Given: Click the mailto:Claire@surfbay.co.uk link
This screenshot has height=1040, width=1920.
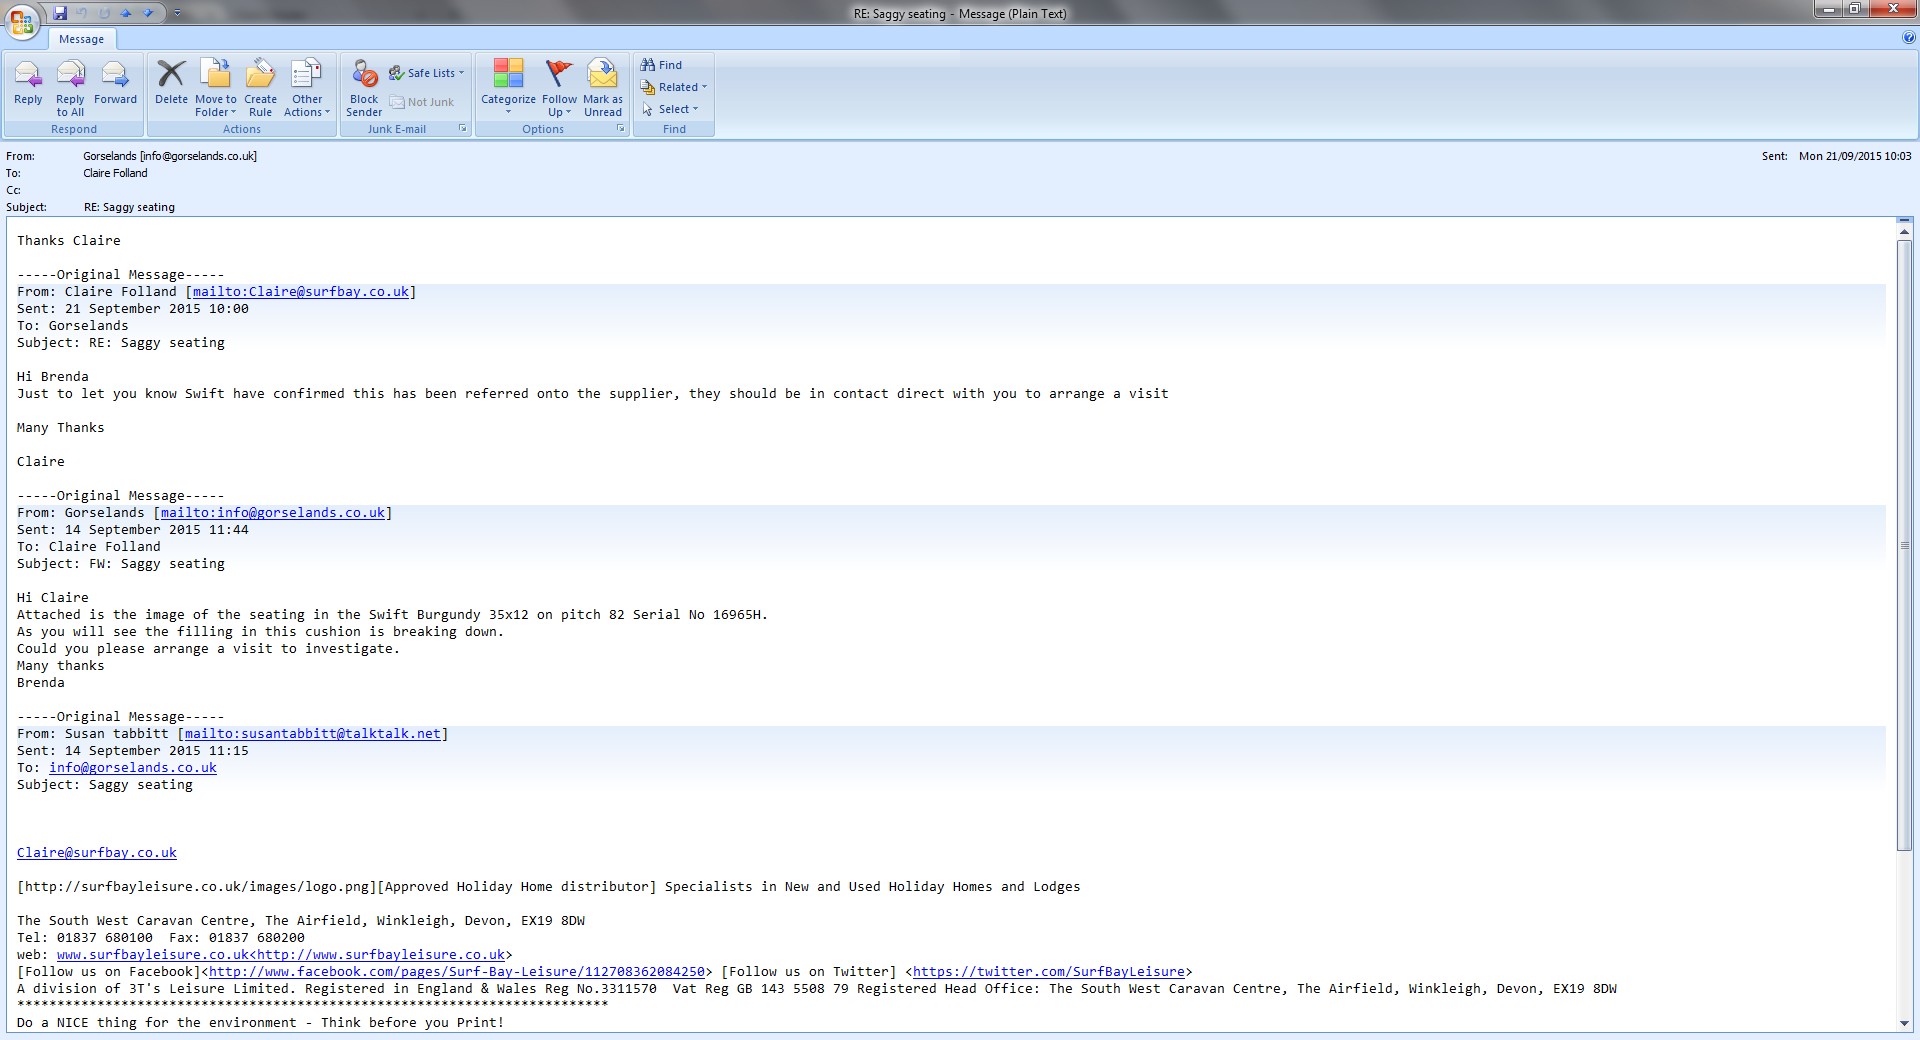Looking at the screenshot, I should (300, 292).
